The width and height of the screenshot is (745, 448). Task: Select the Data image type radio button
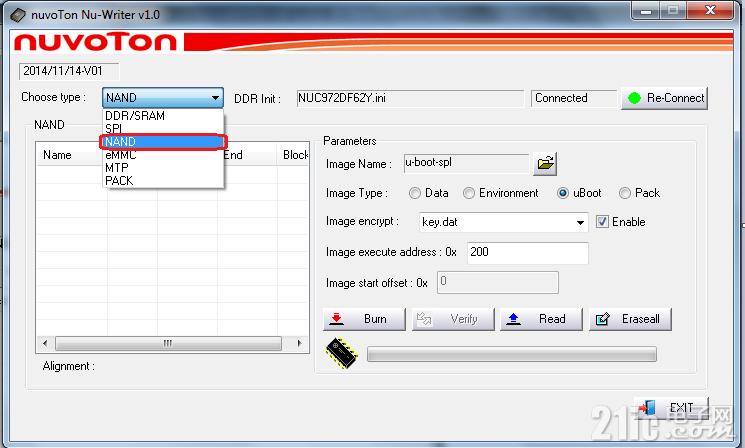(415, 193)
